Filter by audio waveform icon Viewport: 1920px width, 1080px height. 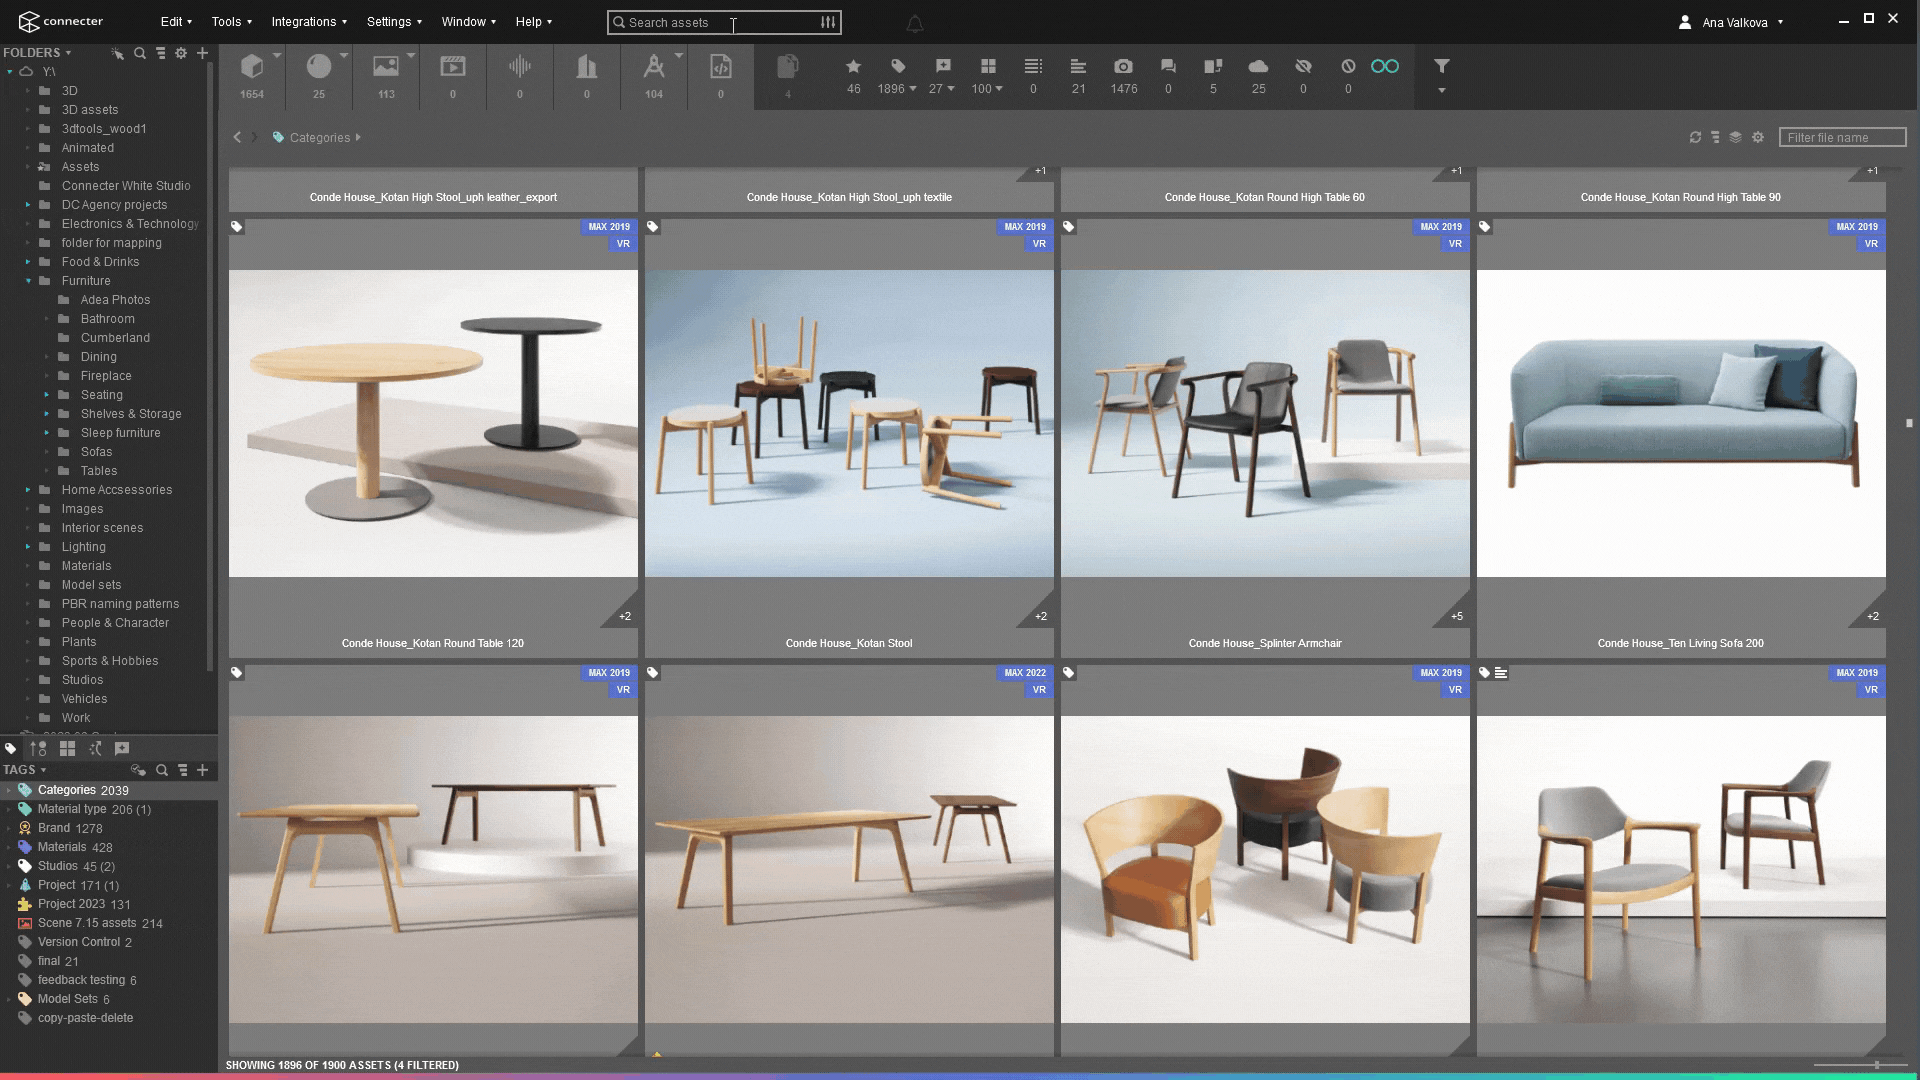pyautogui.click(x=520, y=67)
